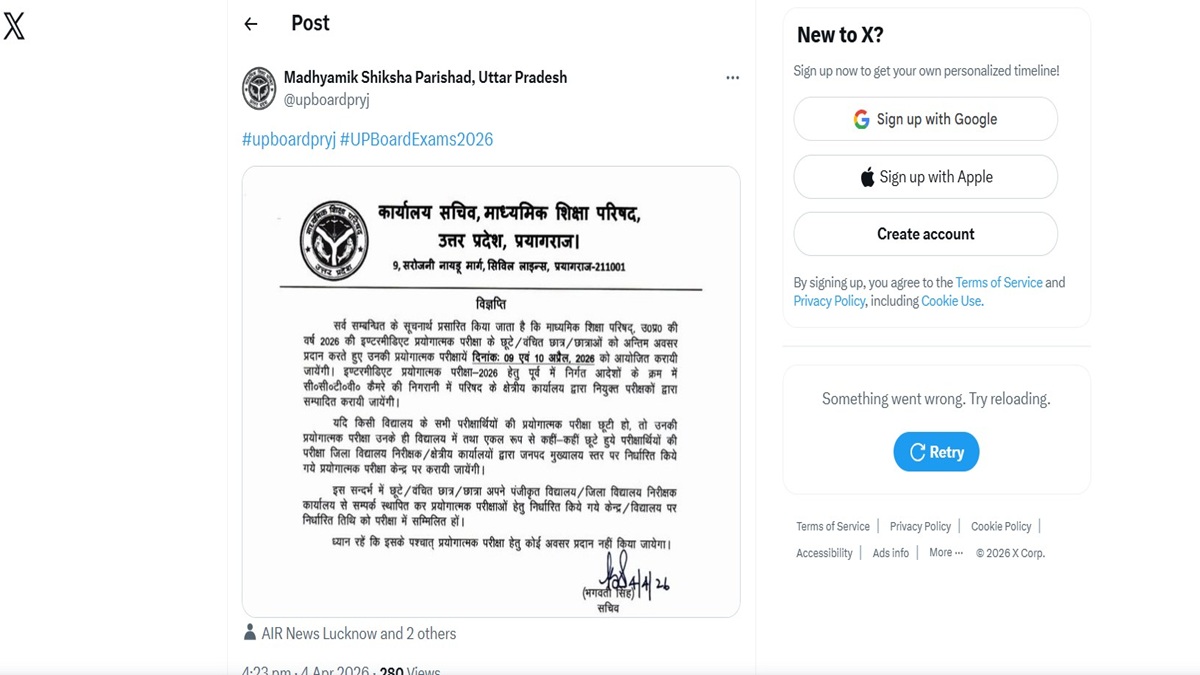This screenshot has height=675, width=1200.
Task: Enlarge the attached notice image
Action: click(491, 391)
